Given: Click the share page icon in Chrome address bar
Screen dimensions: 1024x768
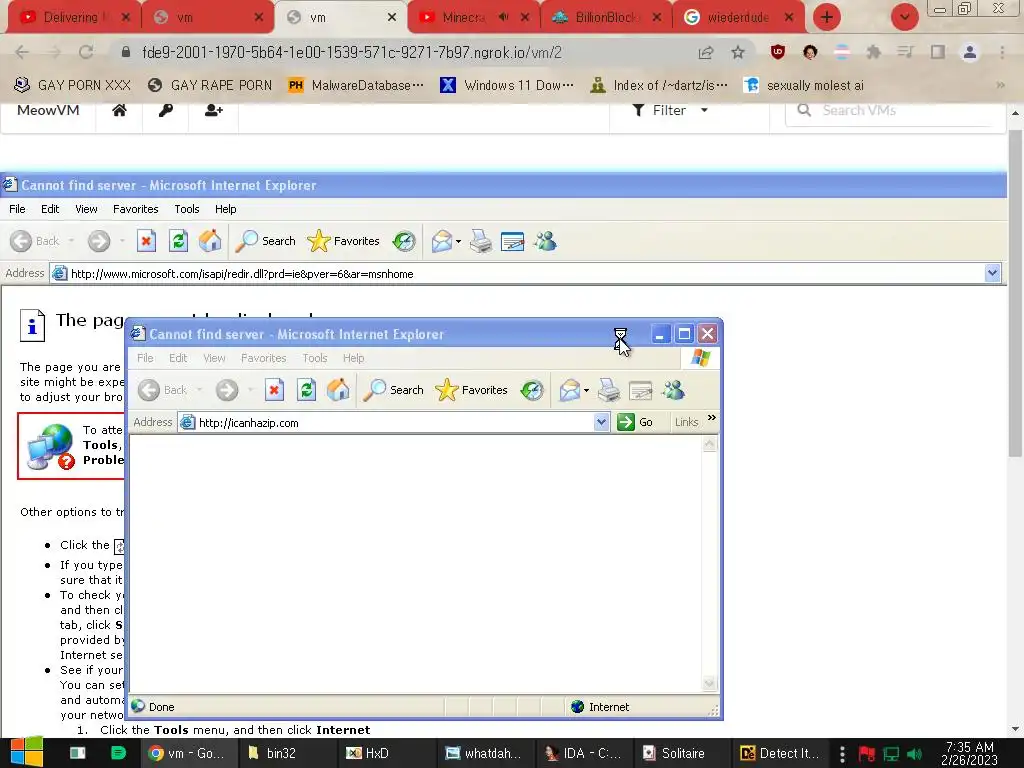Looking at the screenshot, I should (x=706, y=52).
